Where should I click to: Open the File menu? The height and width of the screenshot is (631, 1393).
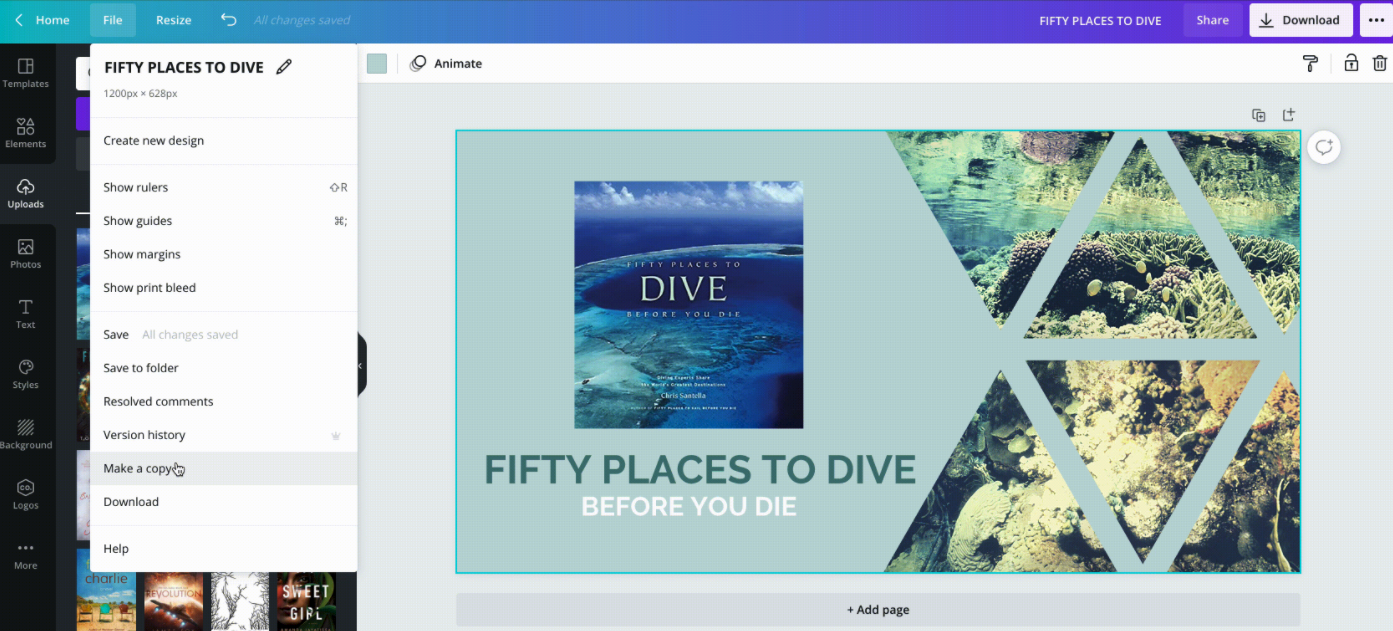pyautogui.click(x=113, y=20)
